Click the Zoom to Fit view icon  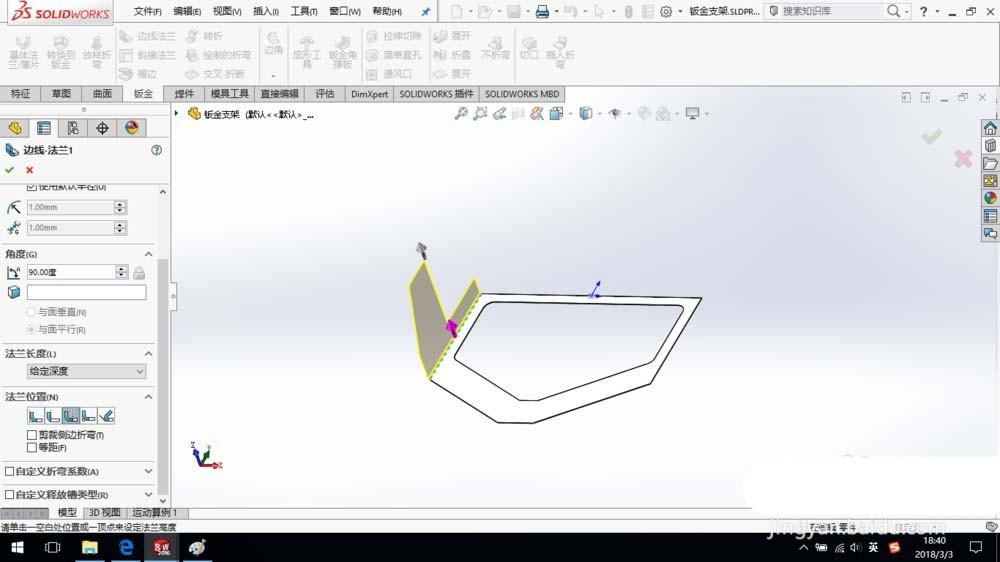(x=460, y=114)
